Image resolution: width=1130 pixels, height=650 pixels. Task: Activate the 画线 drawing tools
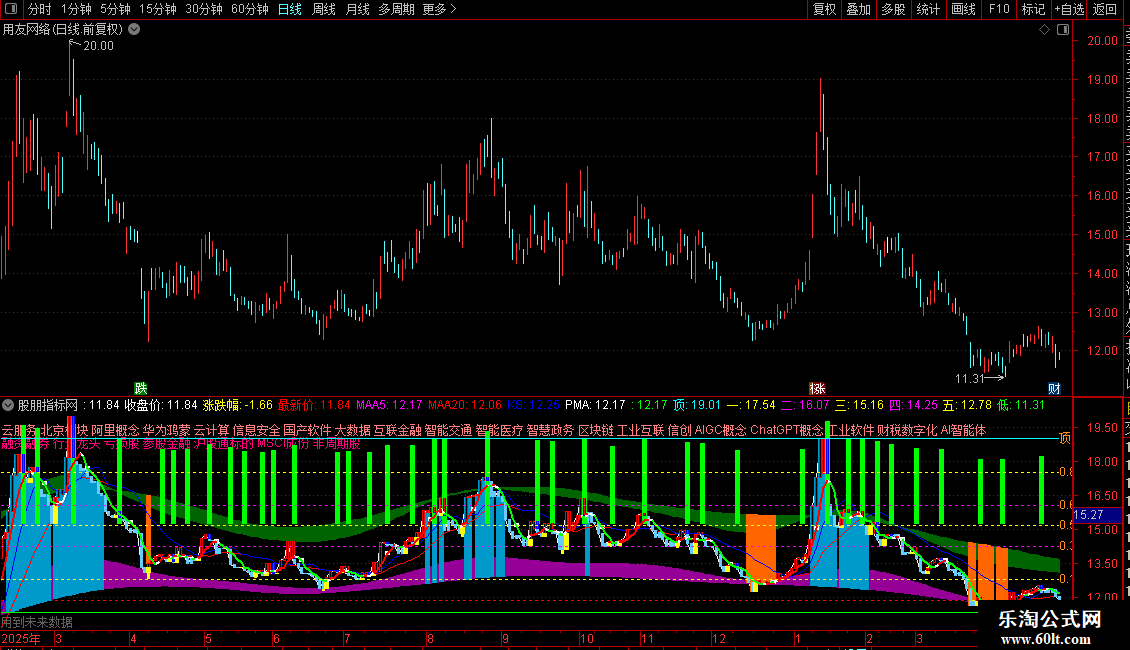963,9
